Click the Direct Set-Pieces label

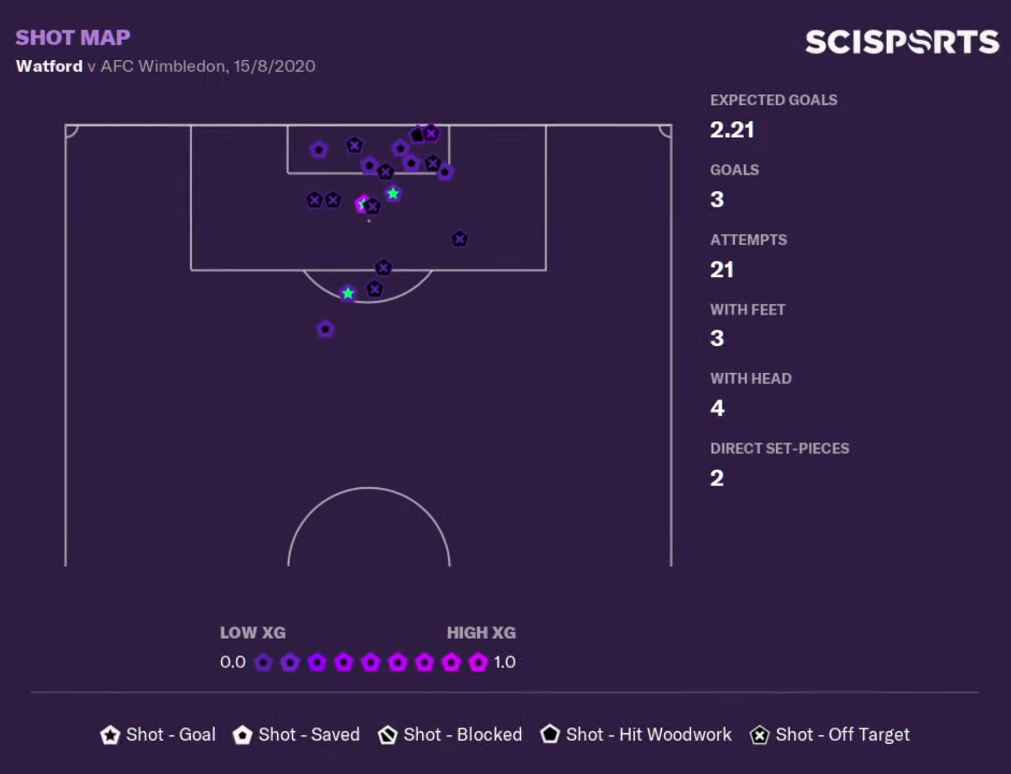point(780,448)
